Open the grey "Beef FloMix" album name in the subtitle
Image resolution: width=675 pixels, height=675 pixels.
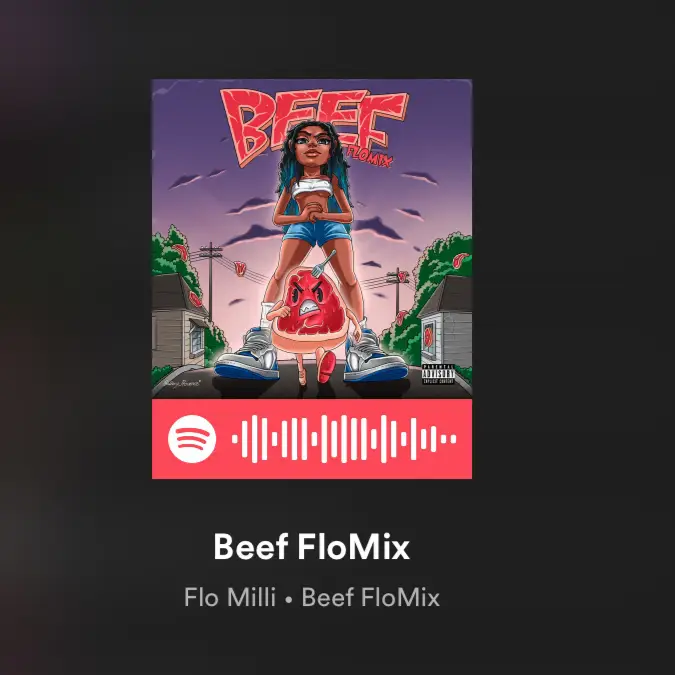pyautogui.click(x=370, y=598)
